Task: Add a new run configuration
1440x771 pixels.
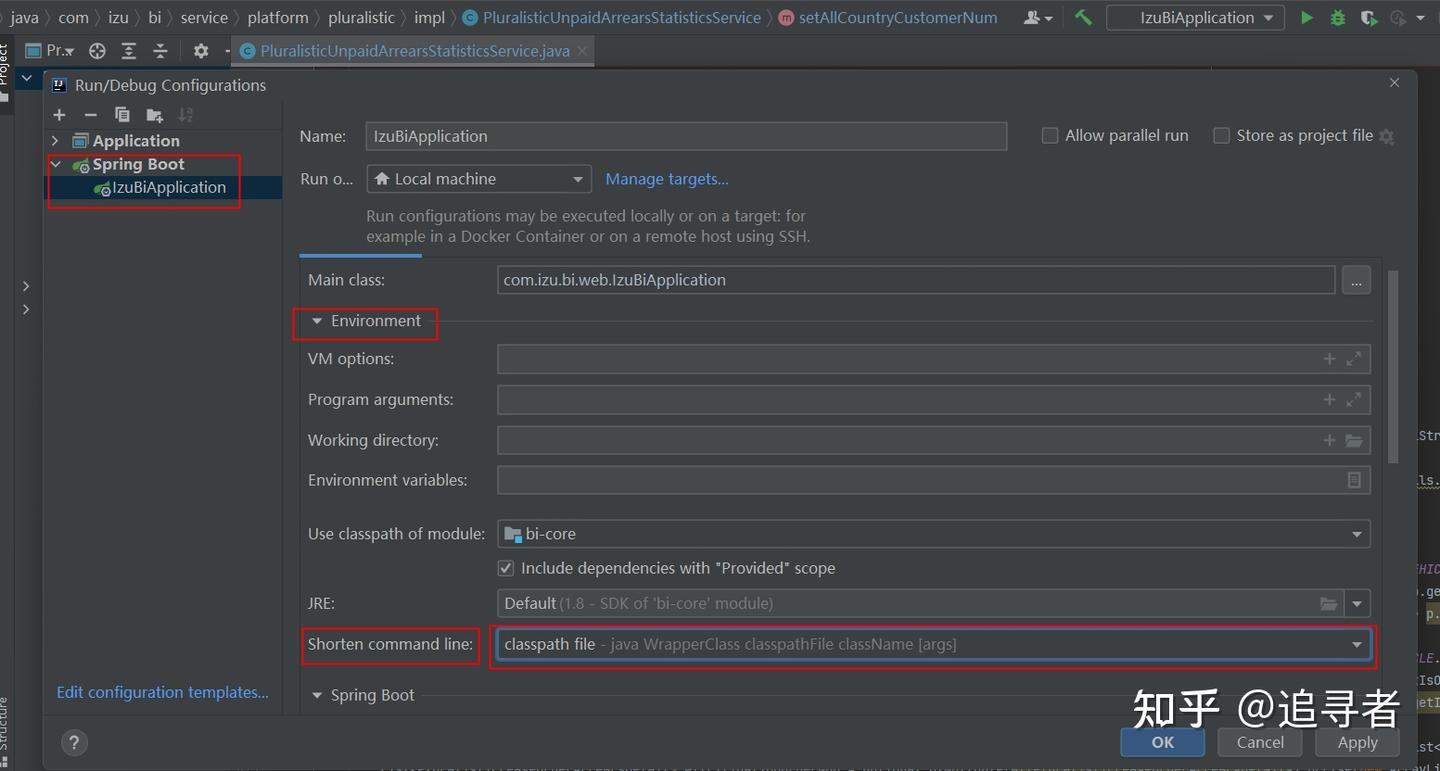Action: (x=59, y=114)
